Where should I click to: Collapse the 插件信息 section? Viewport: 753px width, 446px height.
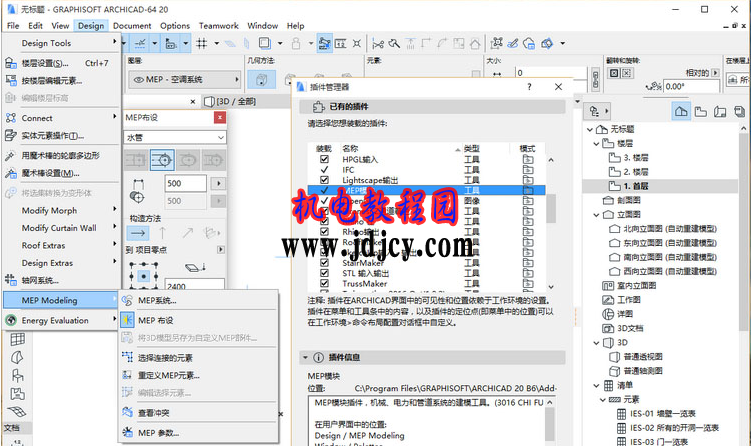(x=306, y=358)
